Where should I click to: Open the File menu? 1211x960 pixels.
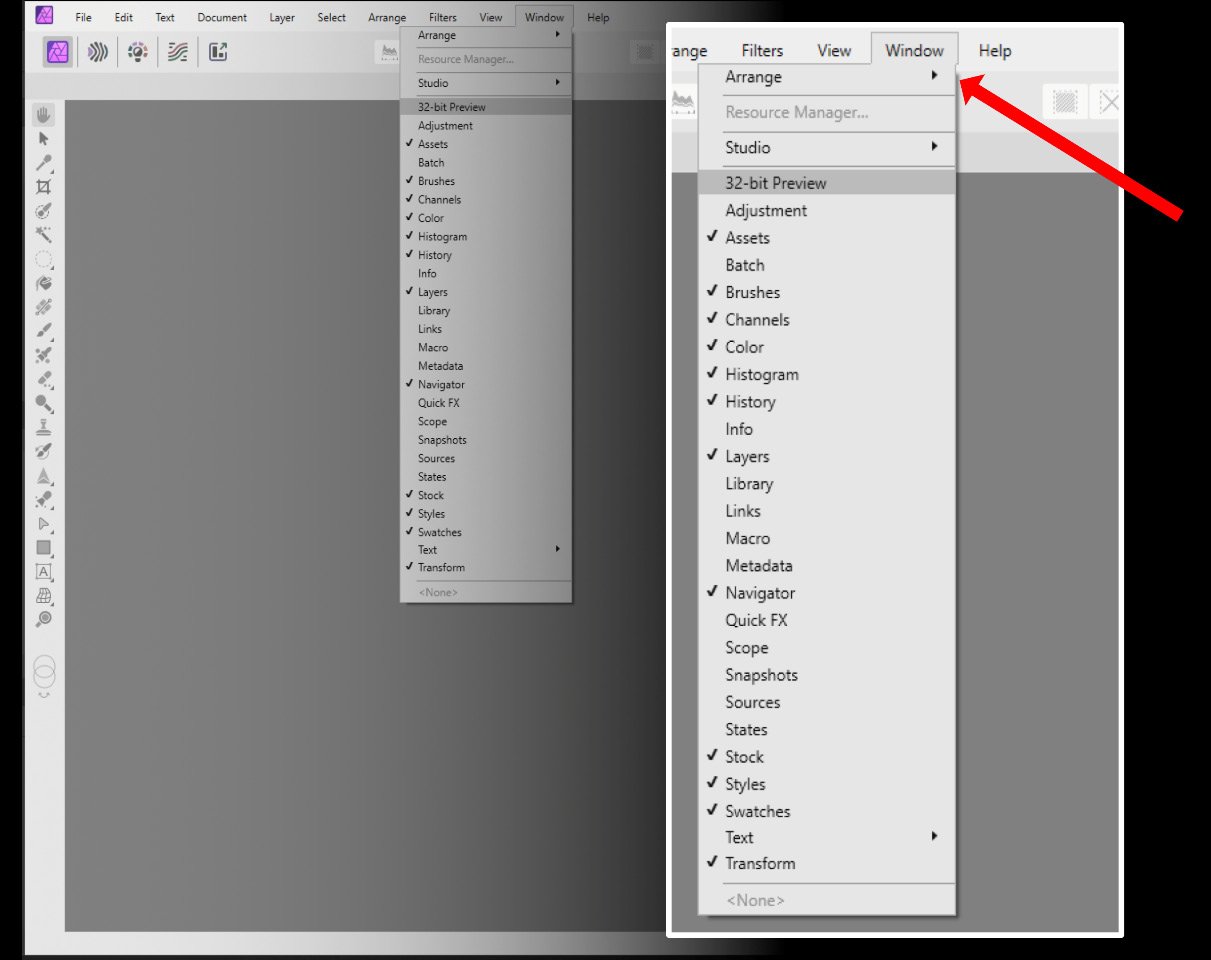click(83, 17)
